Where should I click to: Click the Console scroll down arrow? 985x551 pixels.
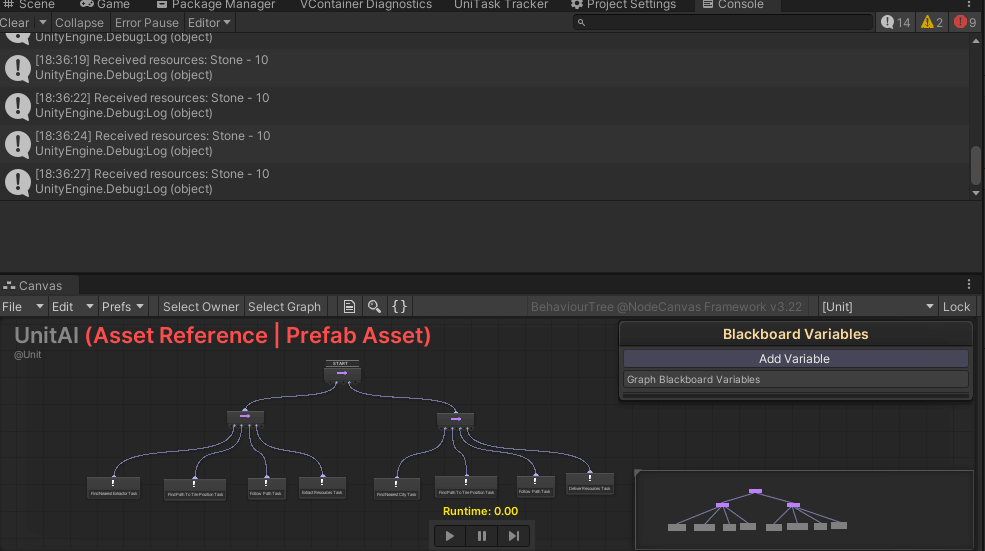976,193
